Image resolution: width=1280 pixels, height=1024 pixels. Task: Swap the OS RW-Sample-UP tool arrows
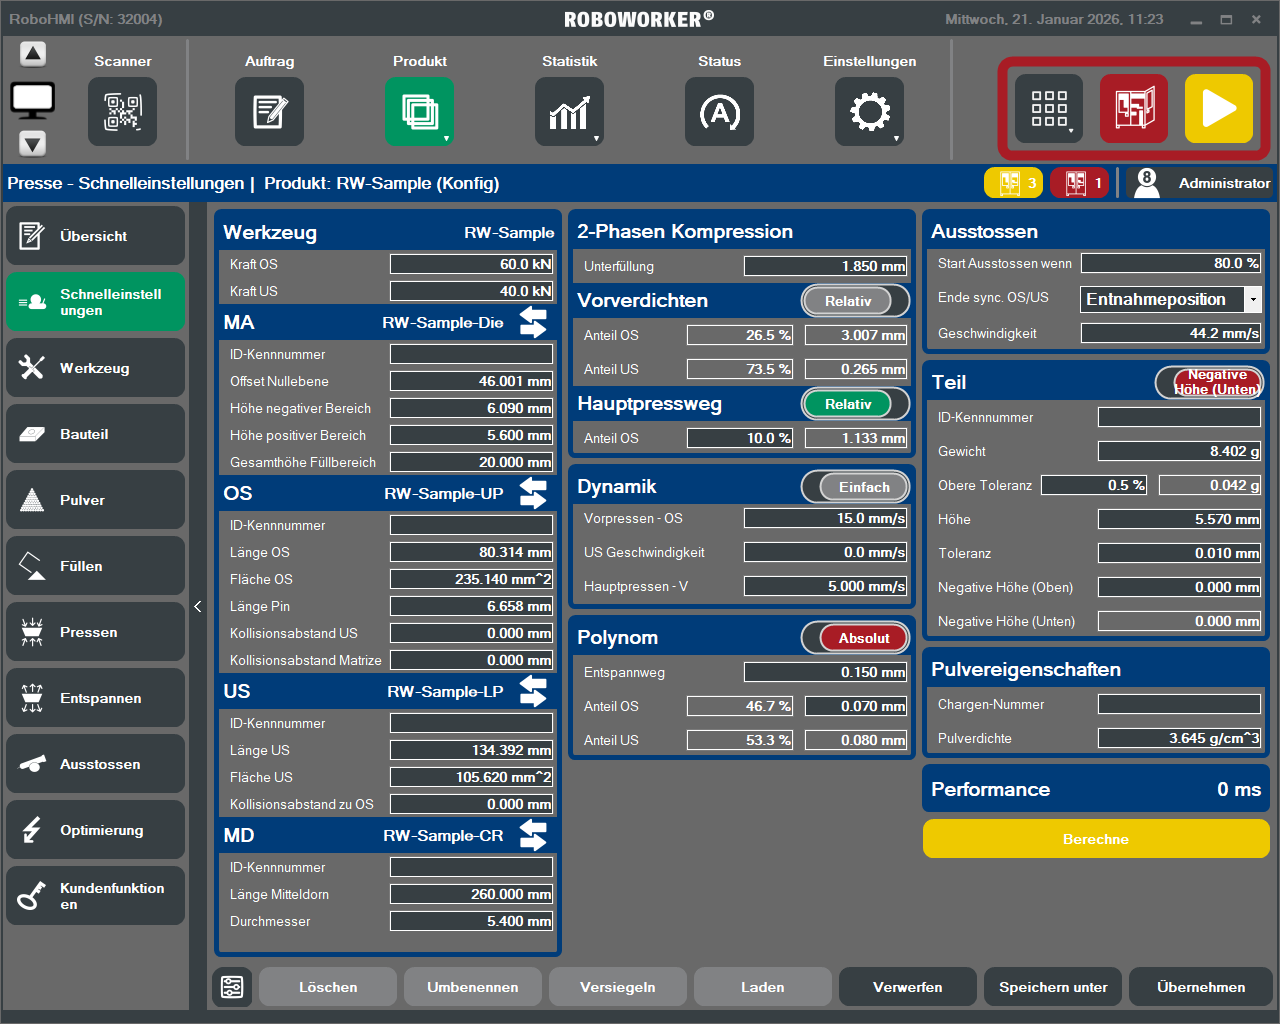coord(533,493)
